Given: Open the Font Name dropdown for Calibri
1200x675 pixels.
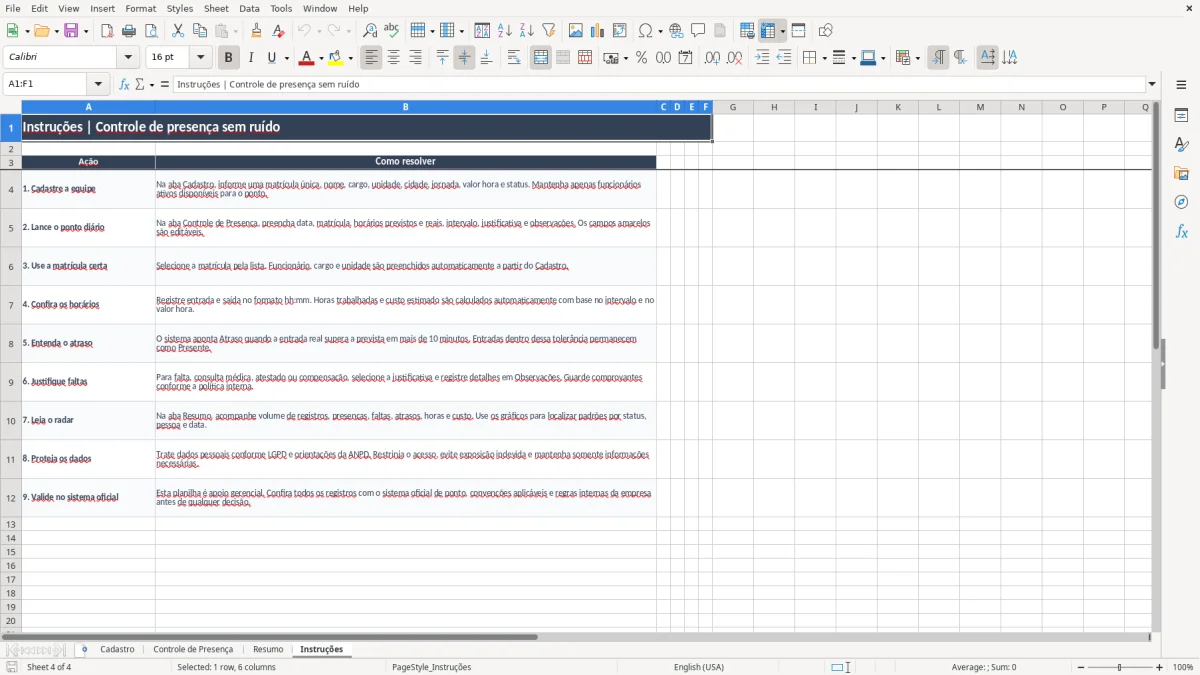Looking at the screenshot, I should [127, 58].
